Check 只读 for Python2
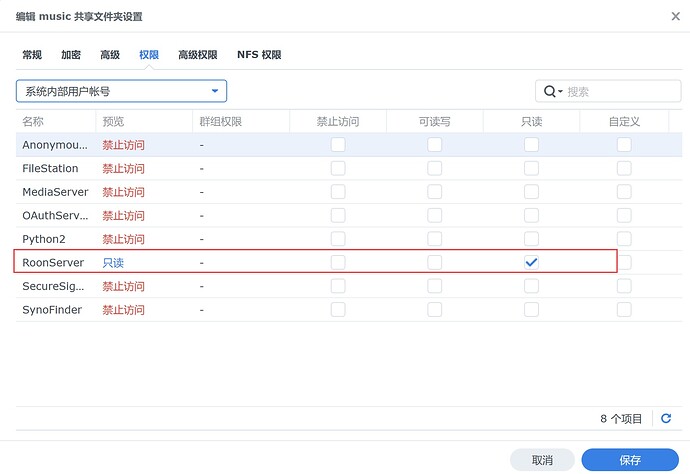This screenshot has width=690, height=474. click(x=531, y=239)
